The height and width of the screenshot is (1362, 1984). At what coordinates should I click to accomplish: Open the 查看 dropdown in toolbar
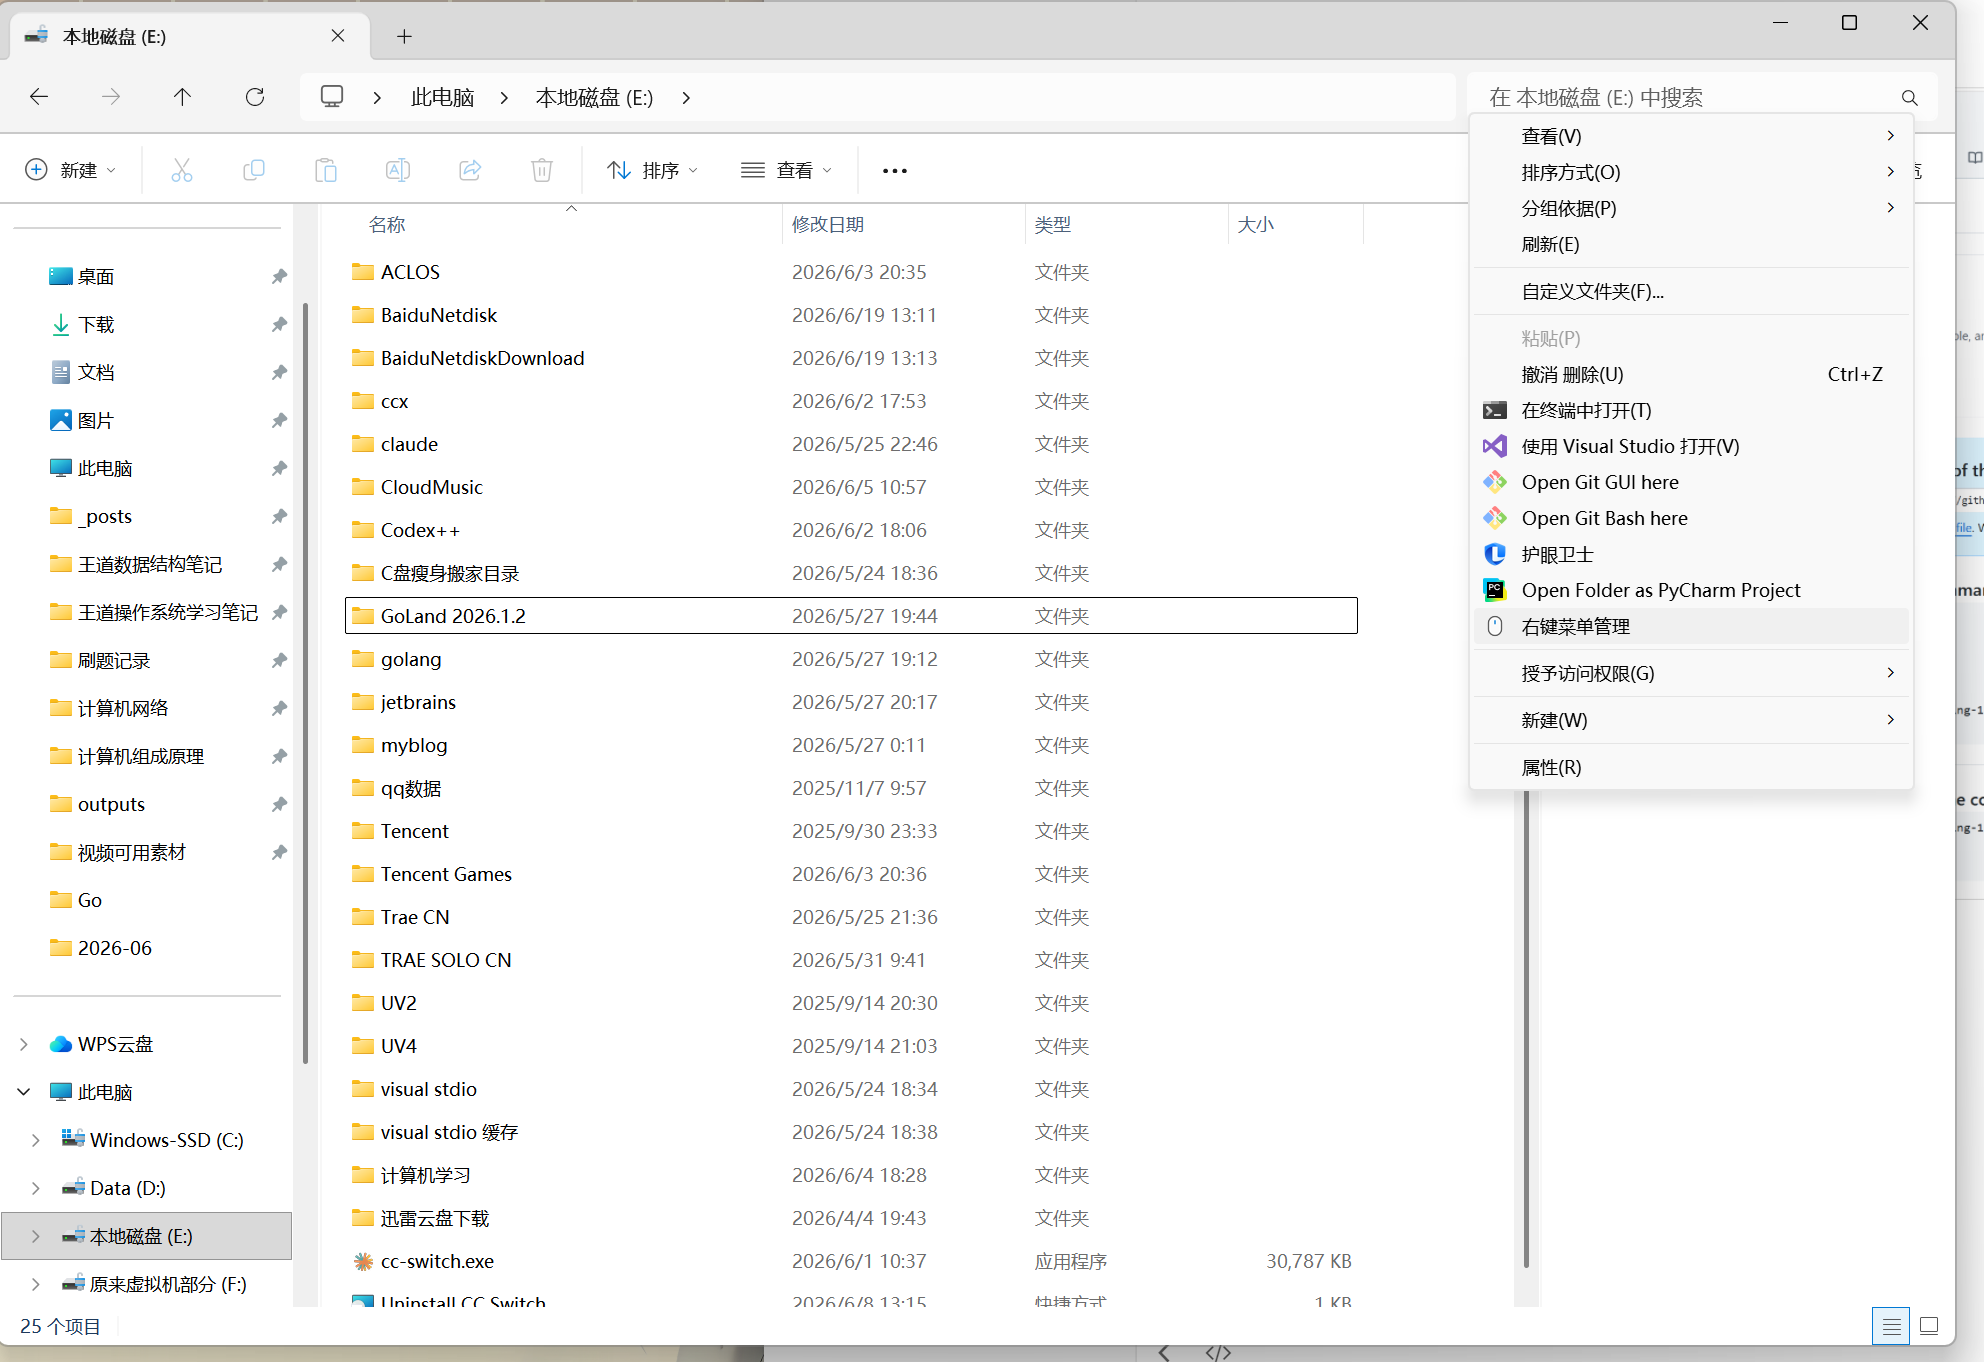click(787, 170)
